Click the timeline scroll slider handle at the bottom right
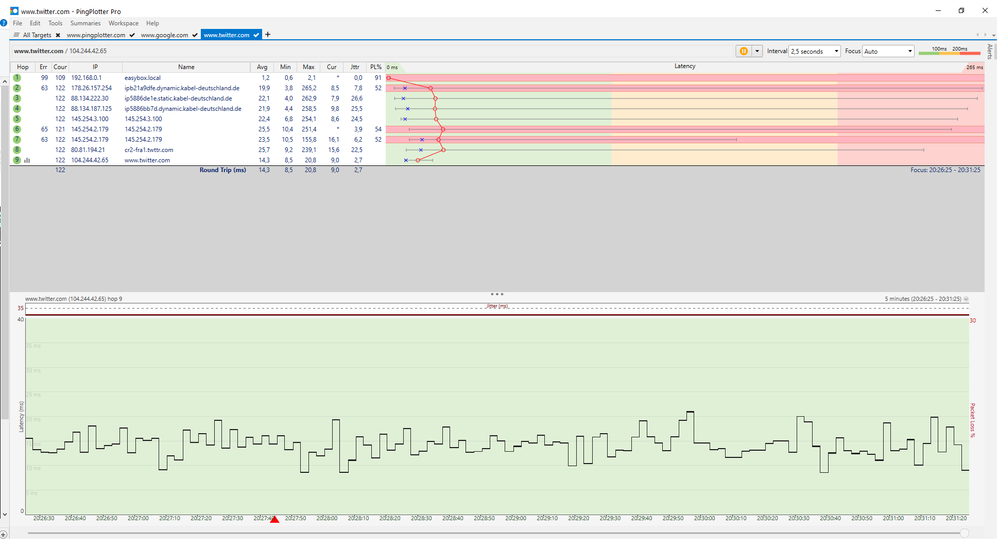Screen dimensions: 998x544 click(964, 533)
